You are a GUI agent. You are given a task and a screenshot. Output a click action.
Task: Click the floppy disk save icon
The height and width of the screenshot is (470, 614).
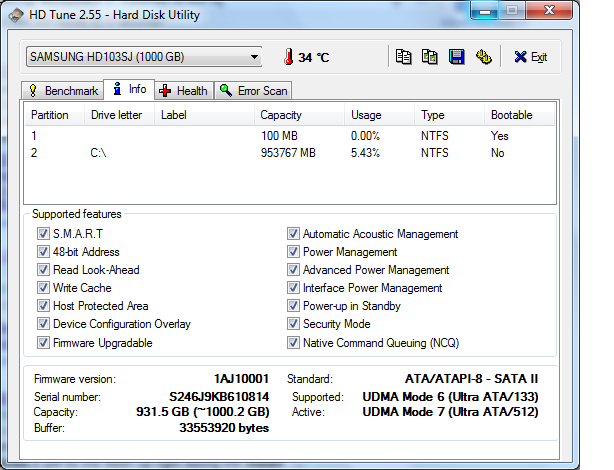(x=457, y=57)
